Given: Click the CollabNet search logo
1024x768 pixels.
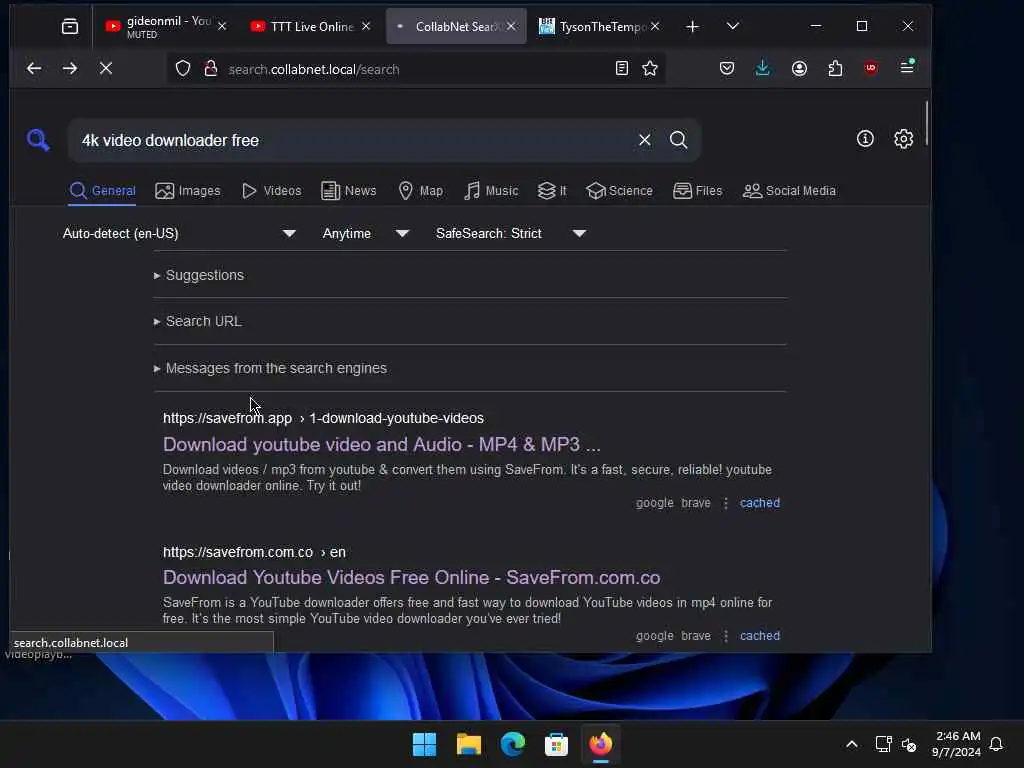Looking at the screenshot, I should 38,140.
